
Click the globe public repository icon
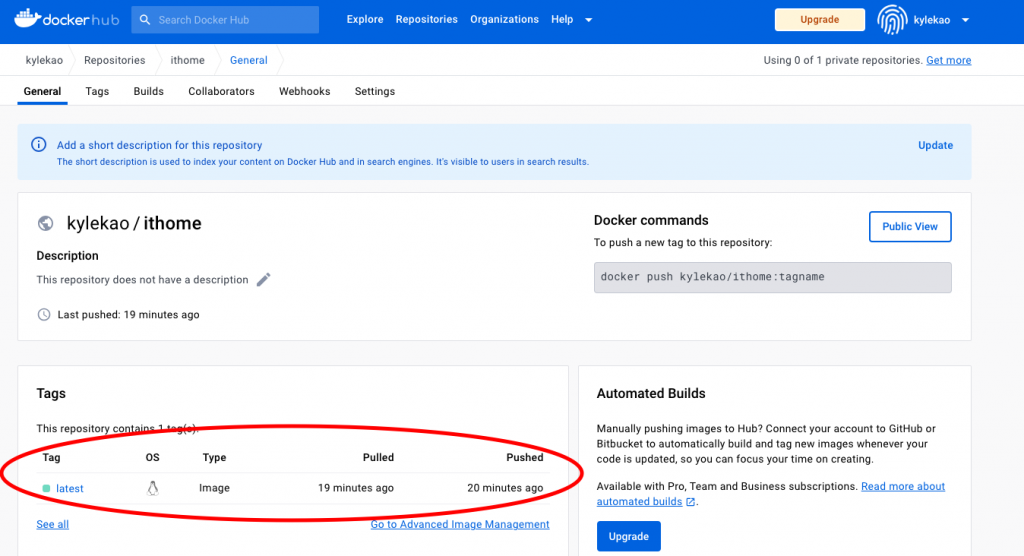coord(45,223)
